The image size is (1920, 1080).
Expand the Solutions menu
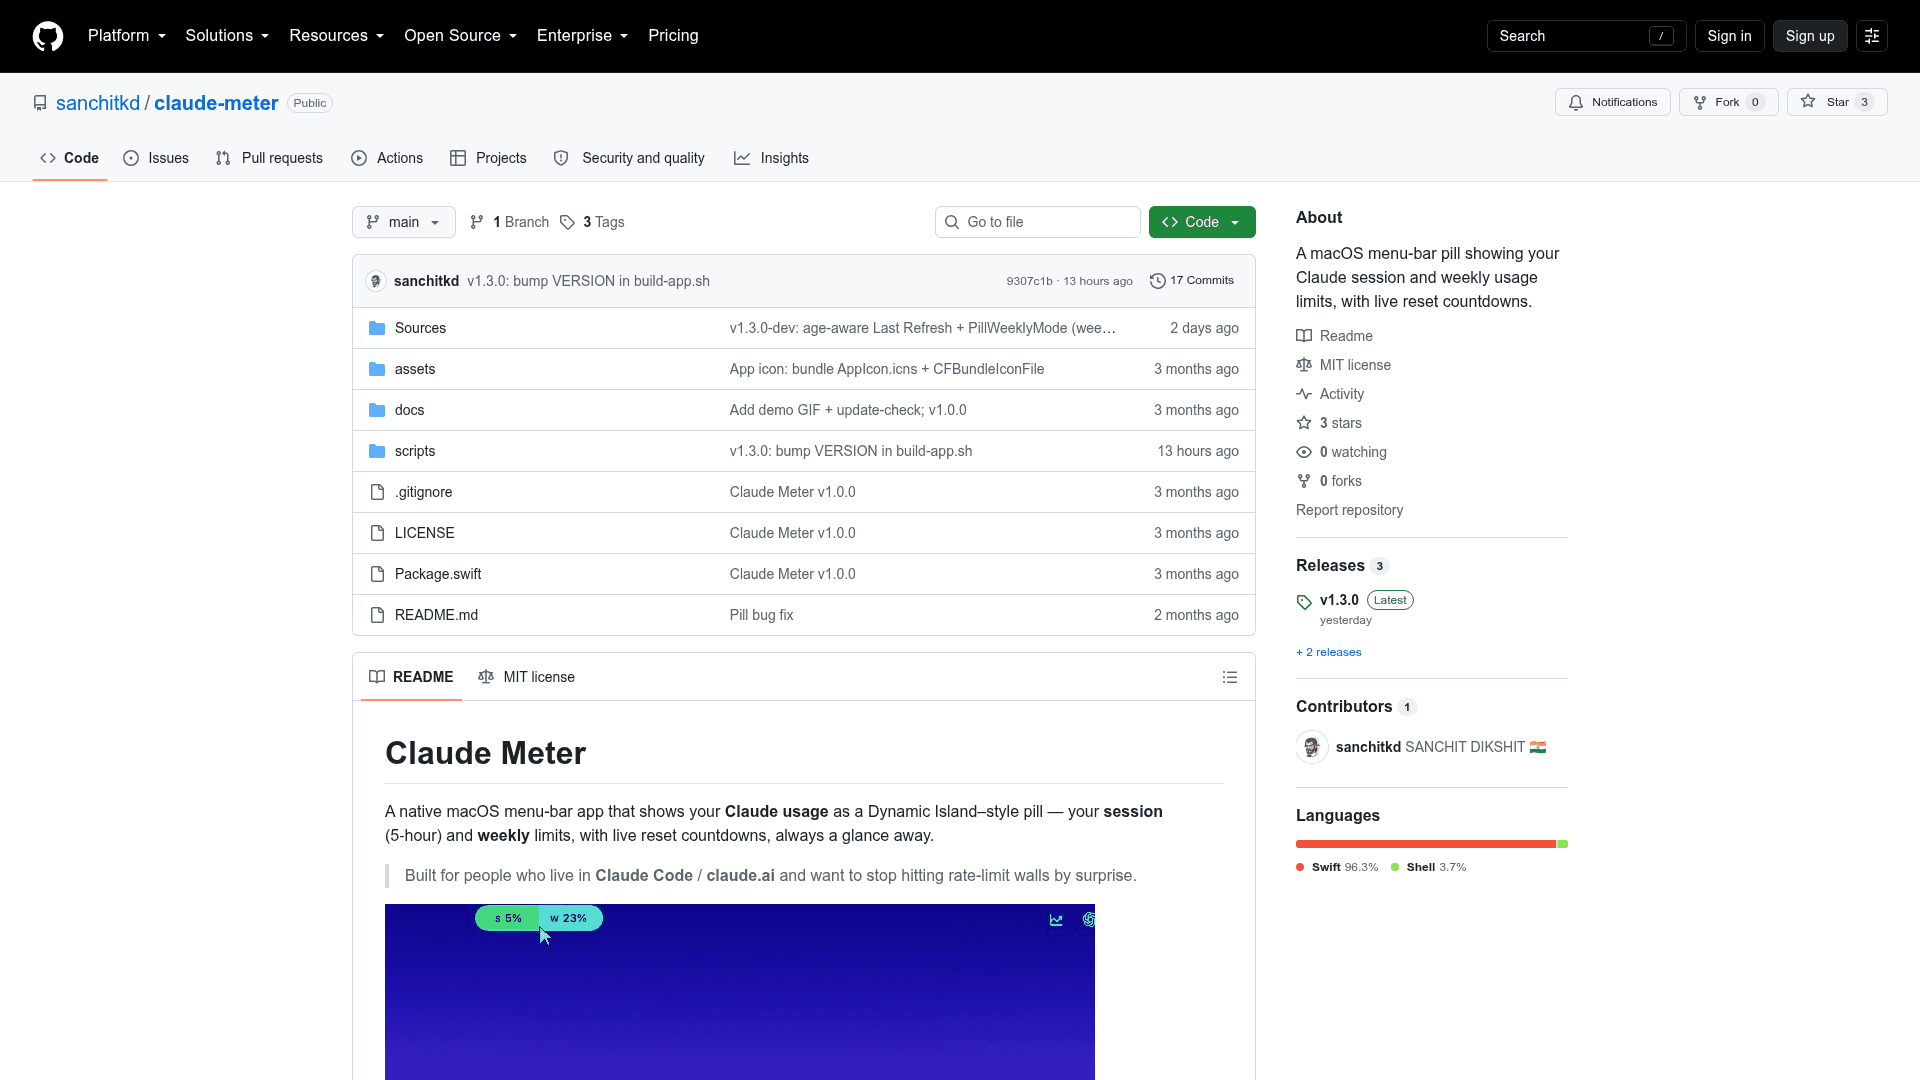click(227, 36)
